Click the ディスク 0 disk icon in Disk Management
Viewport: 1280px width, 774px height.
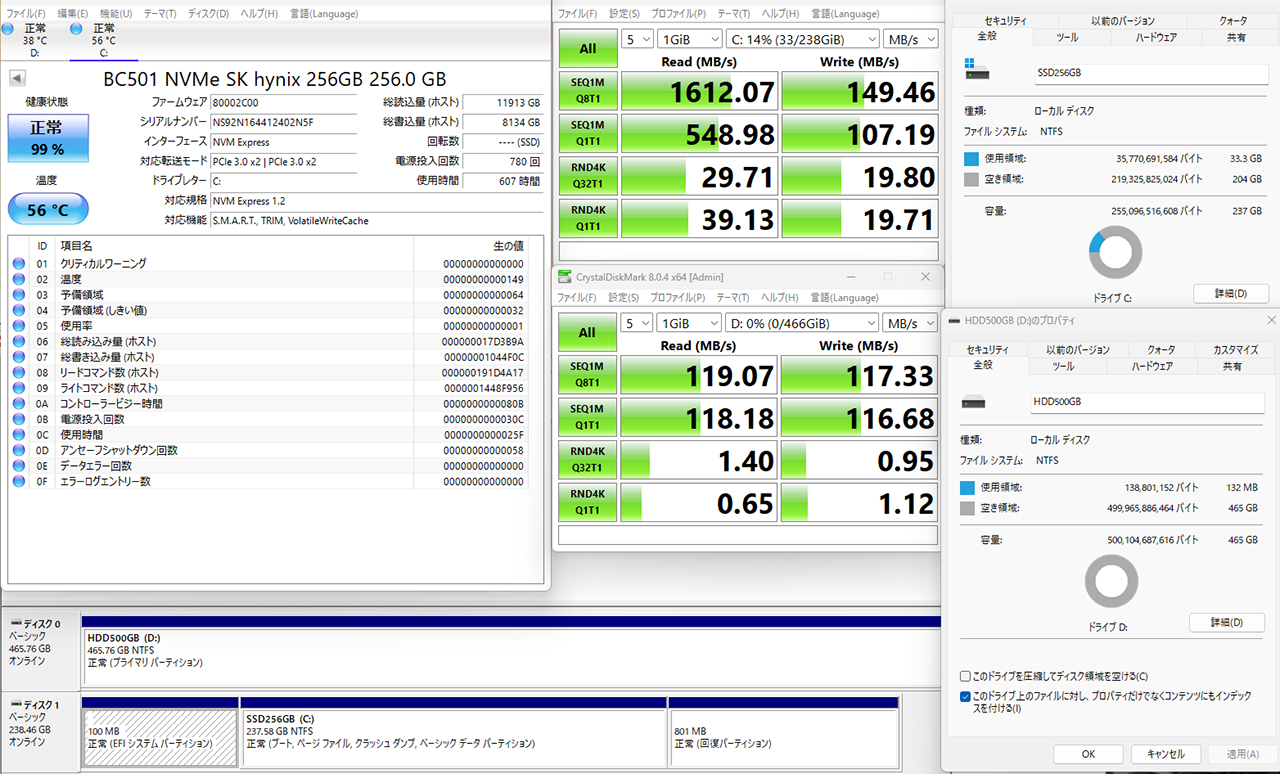[x=15, y=624]
